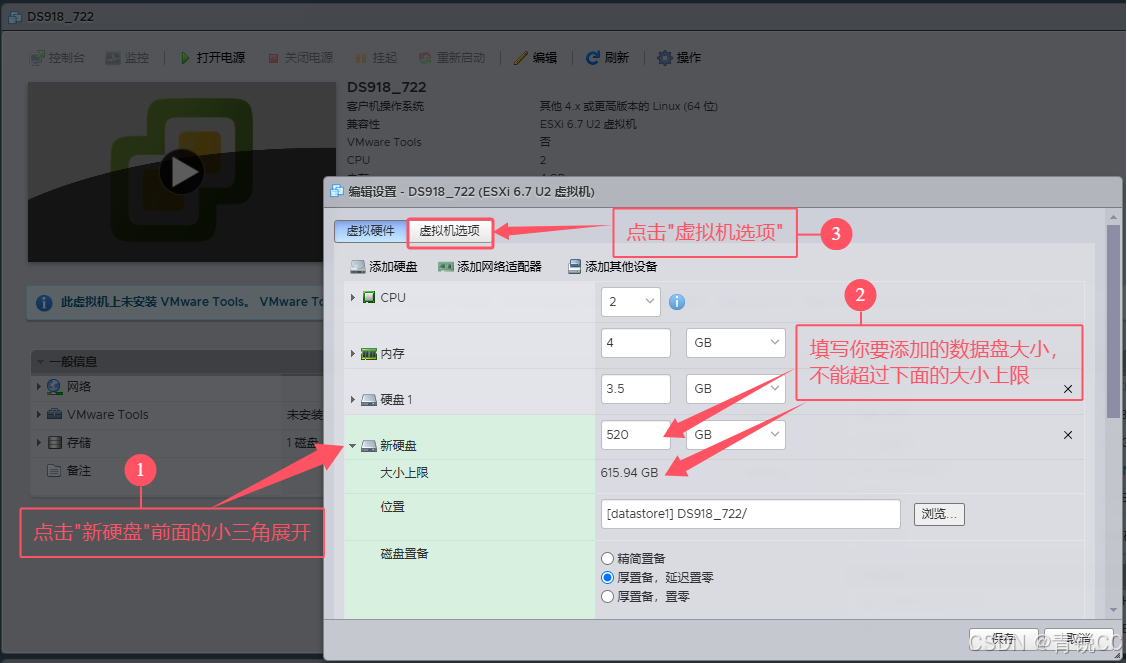Click the 磁盘置备 label
The width and height of the screenshot is (1127, 663).
(x=404, y=554)
